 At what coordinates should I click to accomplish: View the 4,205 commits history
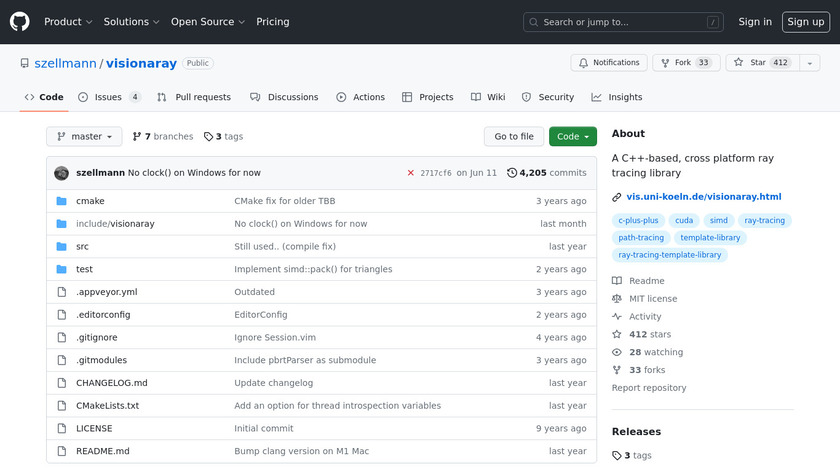tap(547, 173)
